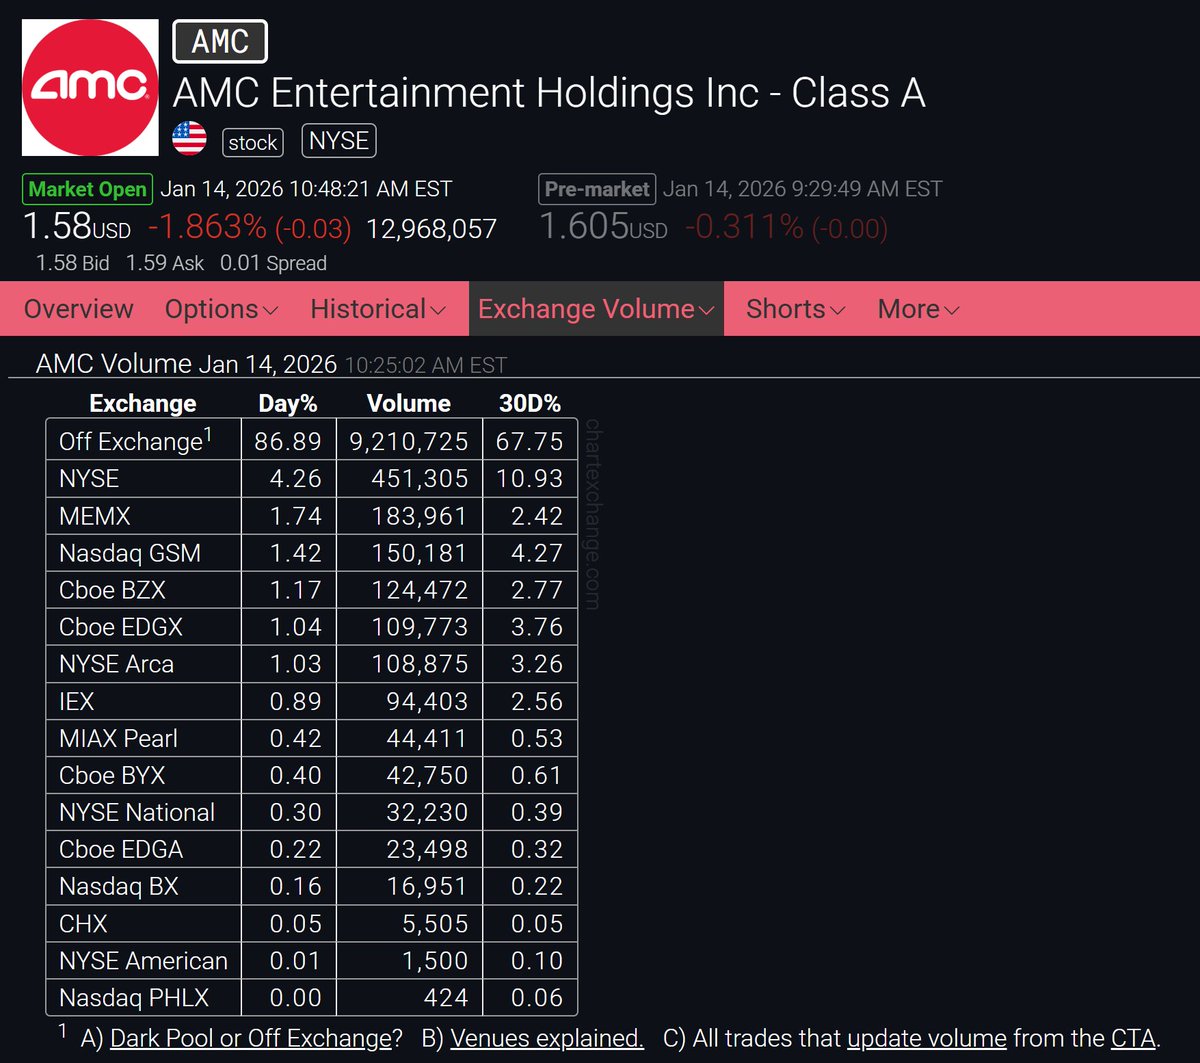Click the AMC Entertainment Holdings company title
The width and height of the screenshot is (1200, 1063).
[x=549, y=93]
